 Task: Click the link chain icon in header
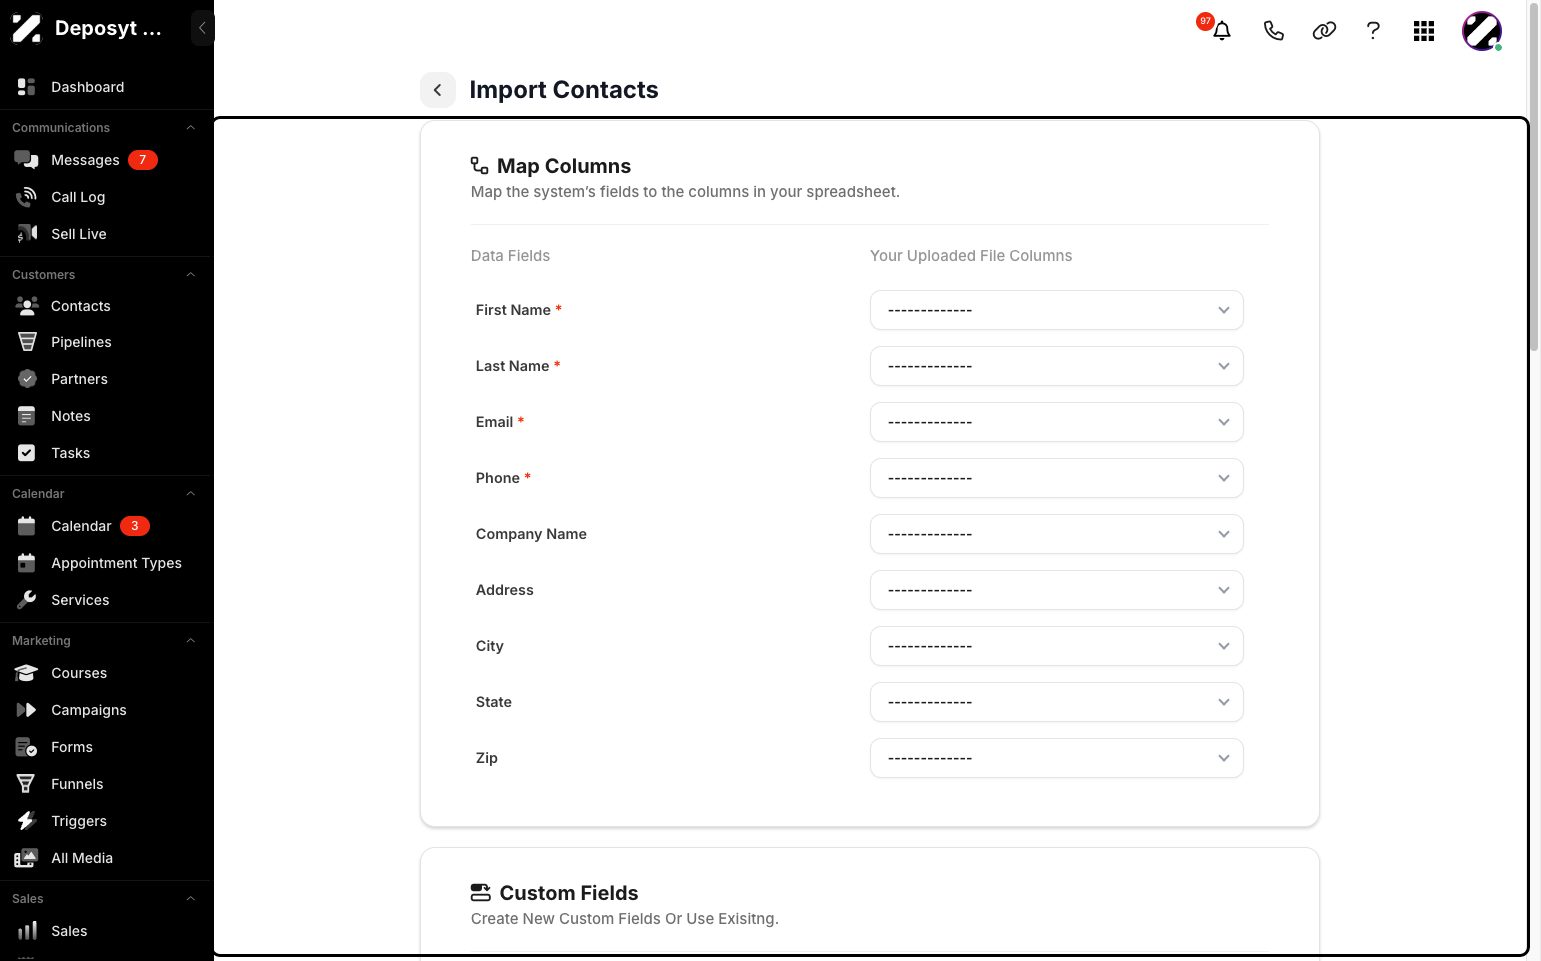click(x=1324, y=31)
